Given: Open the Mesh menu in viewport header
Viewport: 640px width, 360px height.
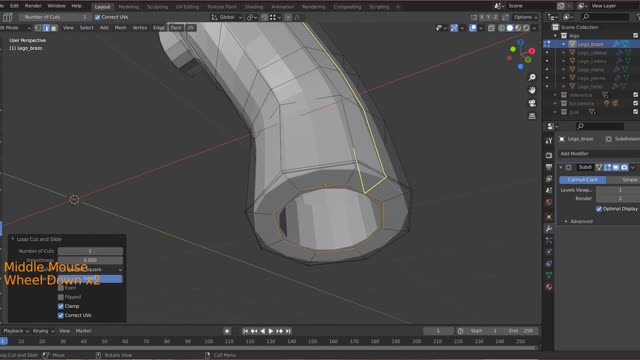Looking at the screenshot, I should click(x=120, y=28).
